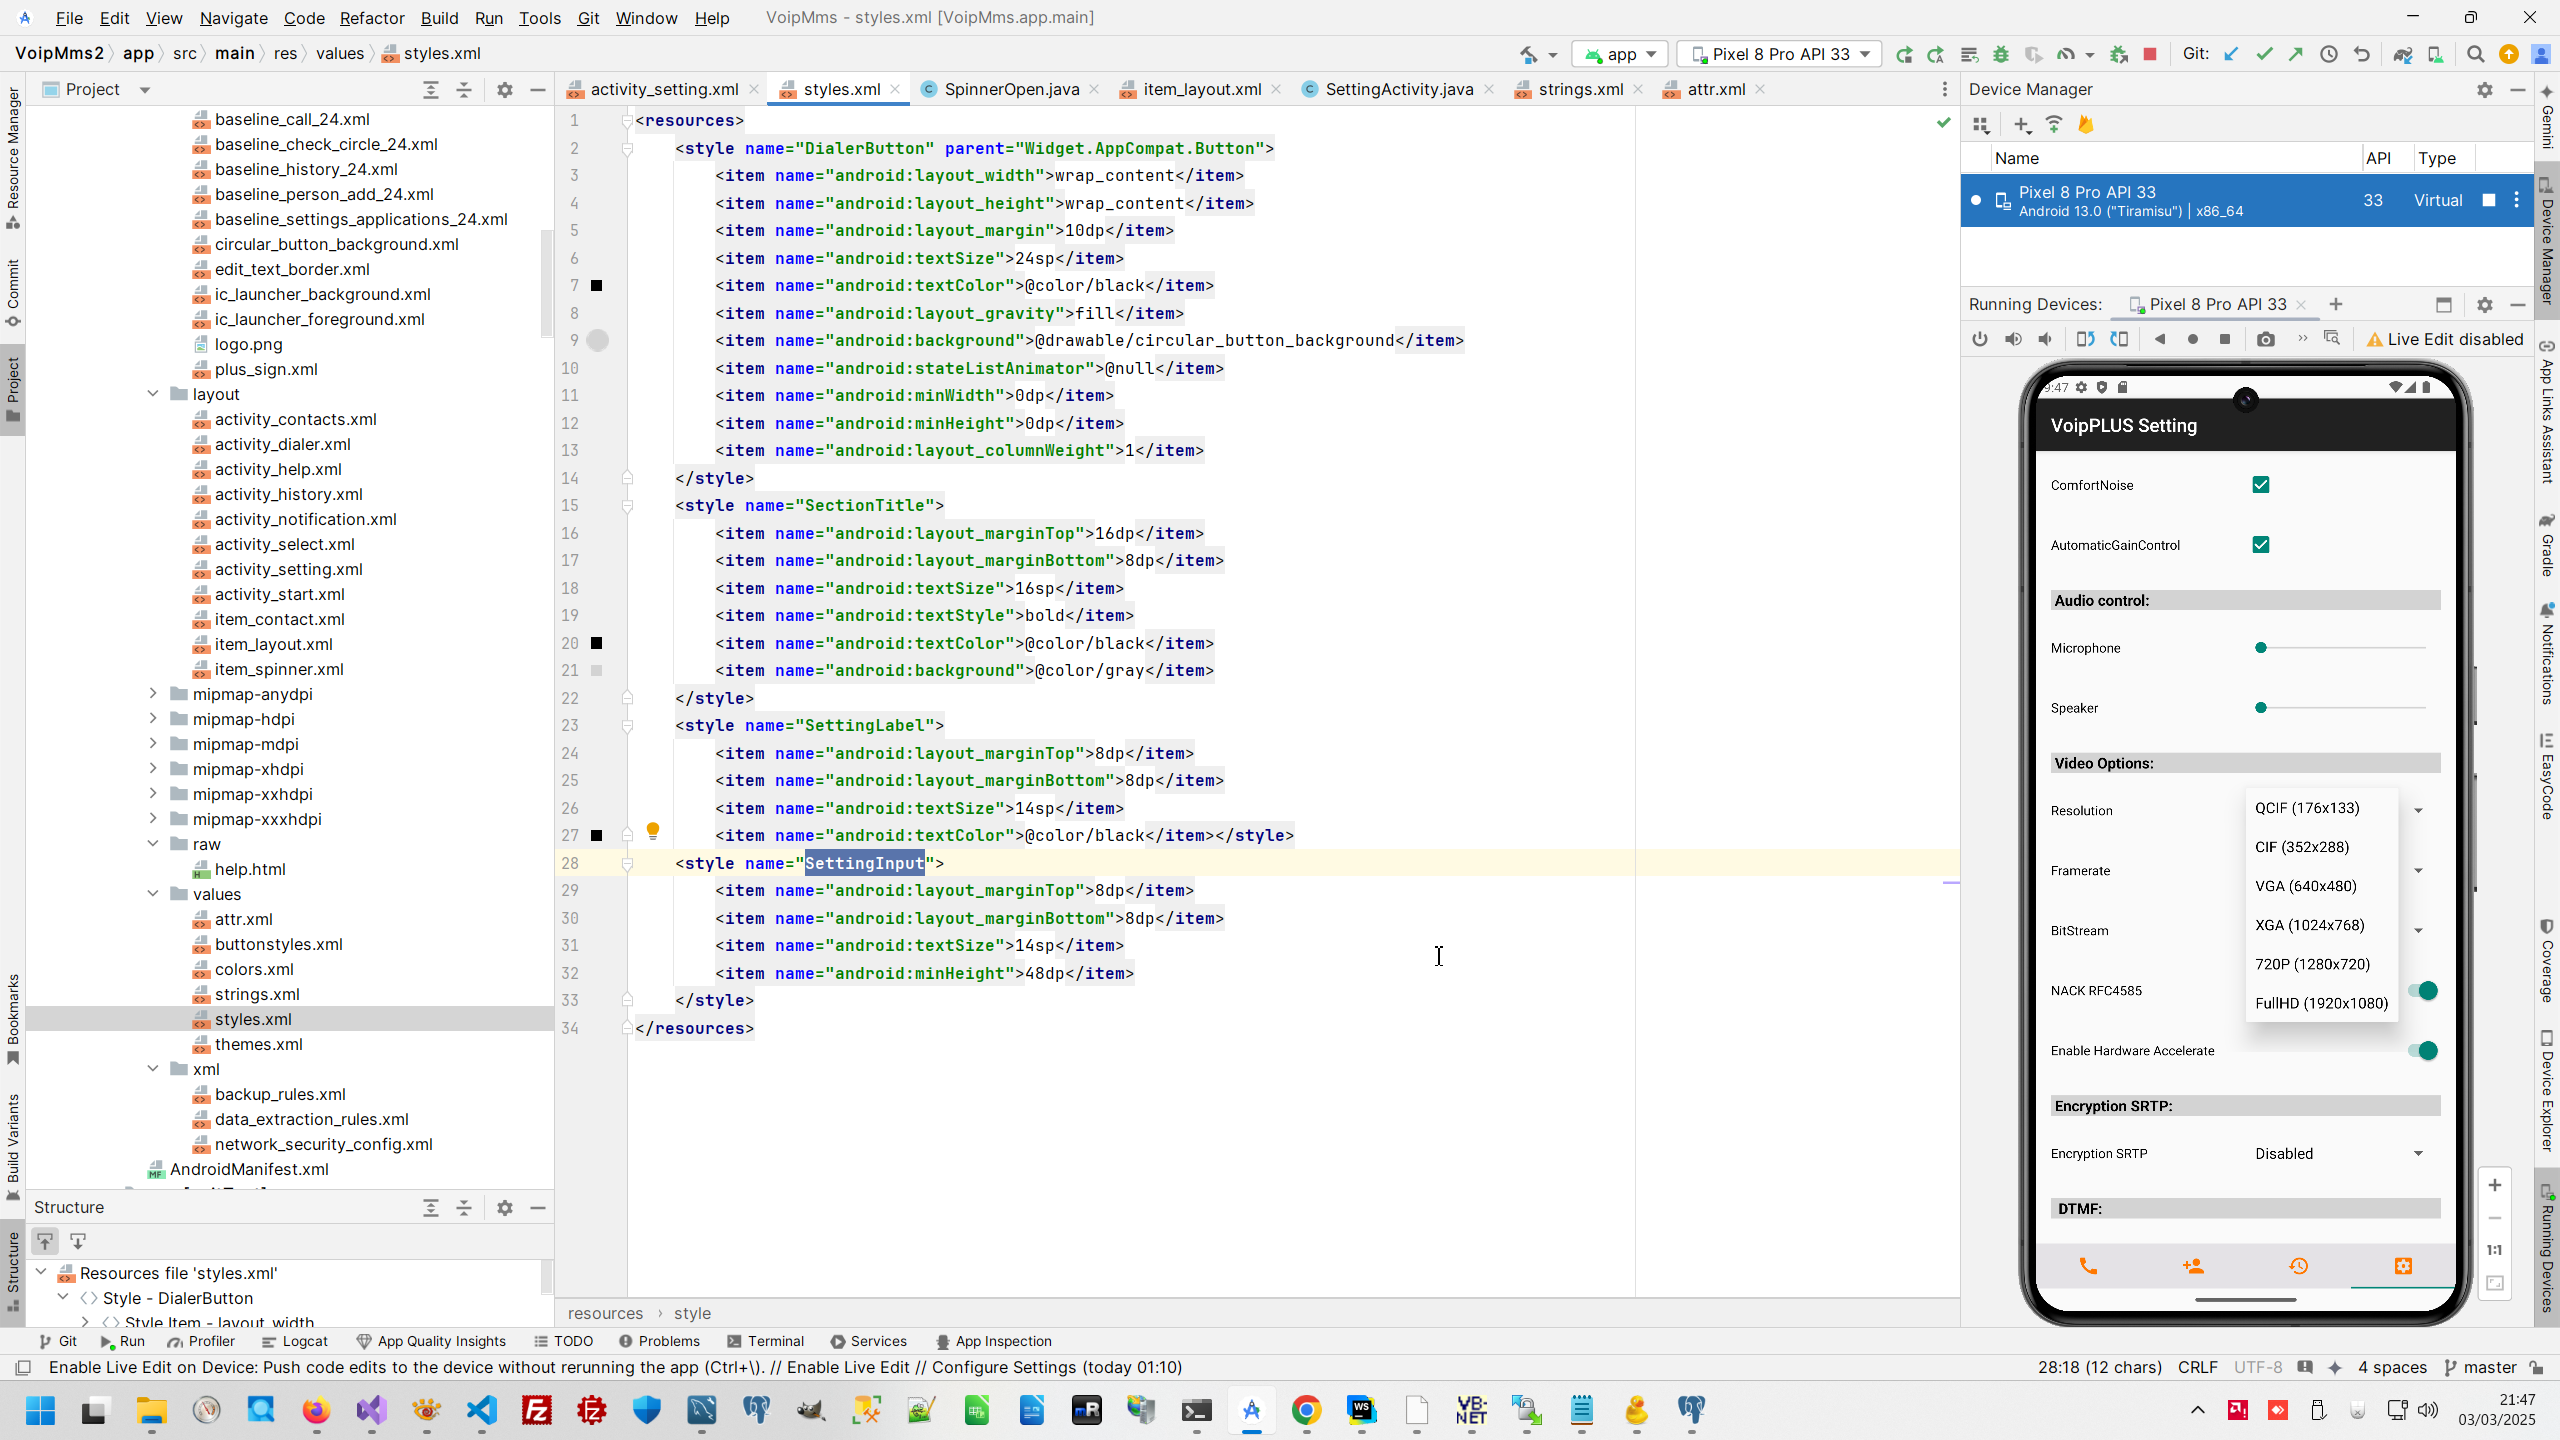Viewport: 2560px width, 1440px height.
Task: Click the Stop app red square icon
Action: [x=2150, y=54]
